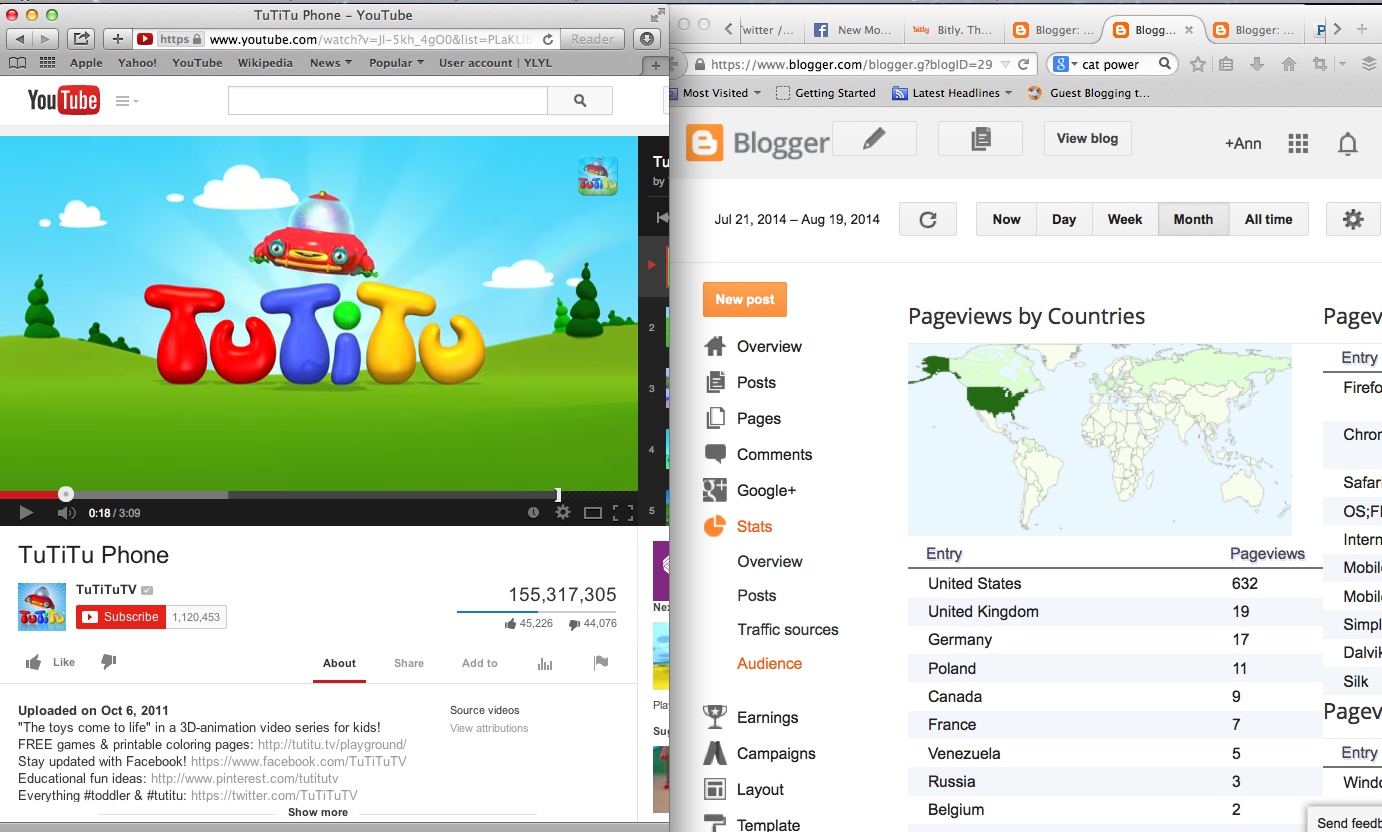Screen dimensions: 1382x832
Task: Toggle fullscreen on the video player
Action: 623,513
